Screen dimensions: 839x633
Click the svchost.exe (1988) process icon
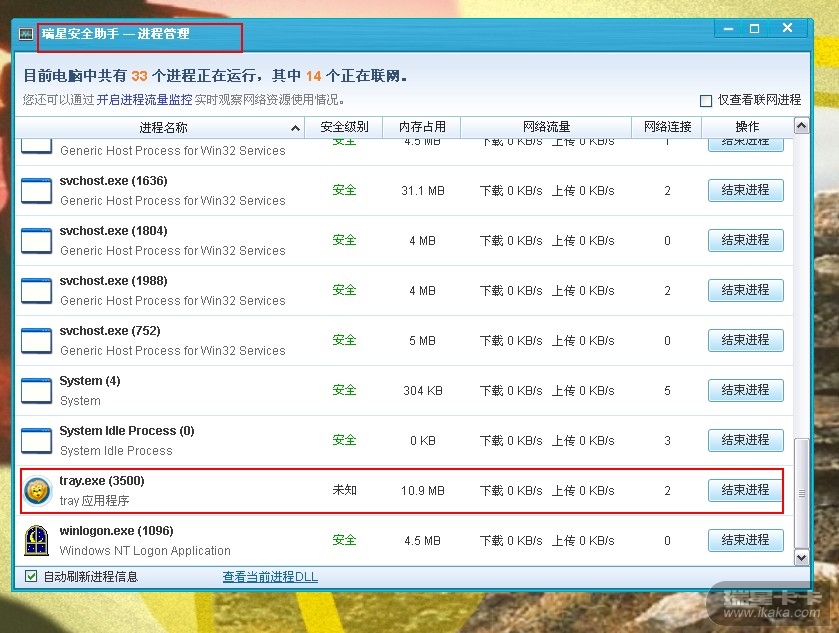click(36, 291)
